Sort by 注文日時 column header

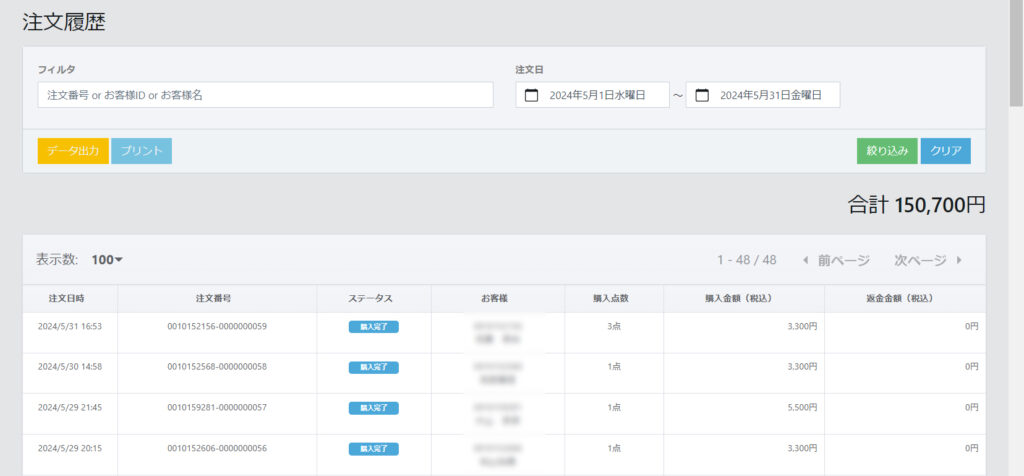pyautogui.click(x=70, y=298)
